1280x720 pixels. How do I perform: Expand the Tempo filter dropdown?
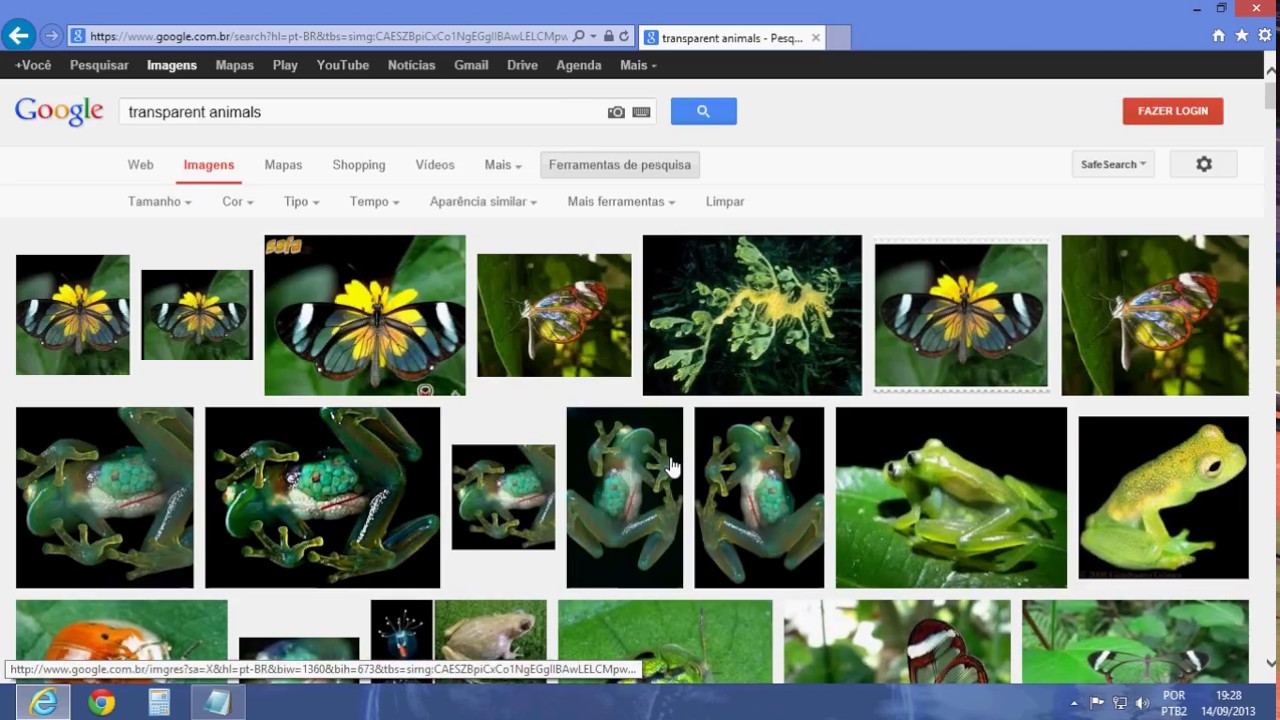374,201
